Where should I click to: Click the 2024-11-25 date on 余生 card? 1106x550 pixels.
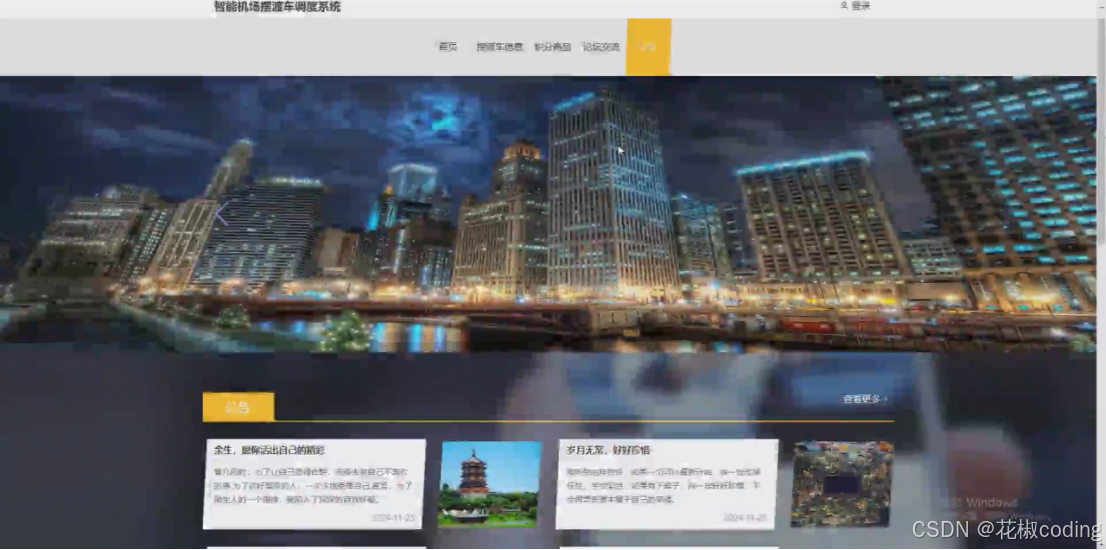click(393, 518)
